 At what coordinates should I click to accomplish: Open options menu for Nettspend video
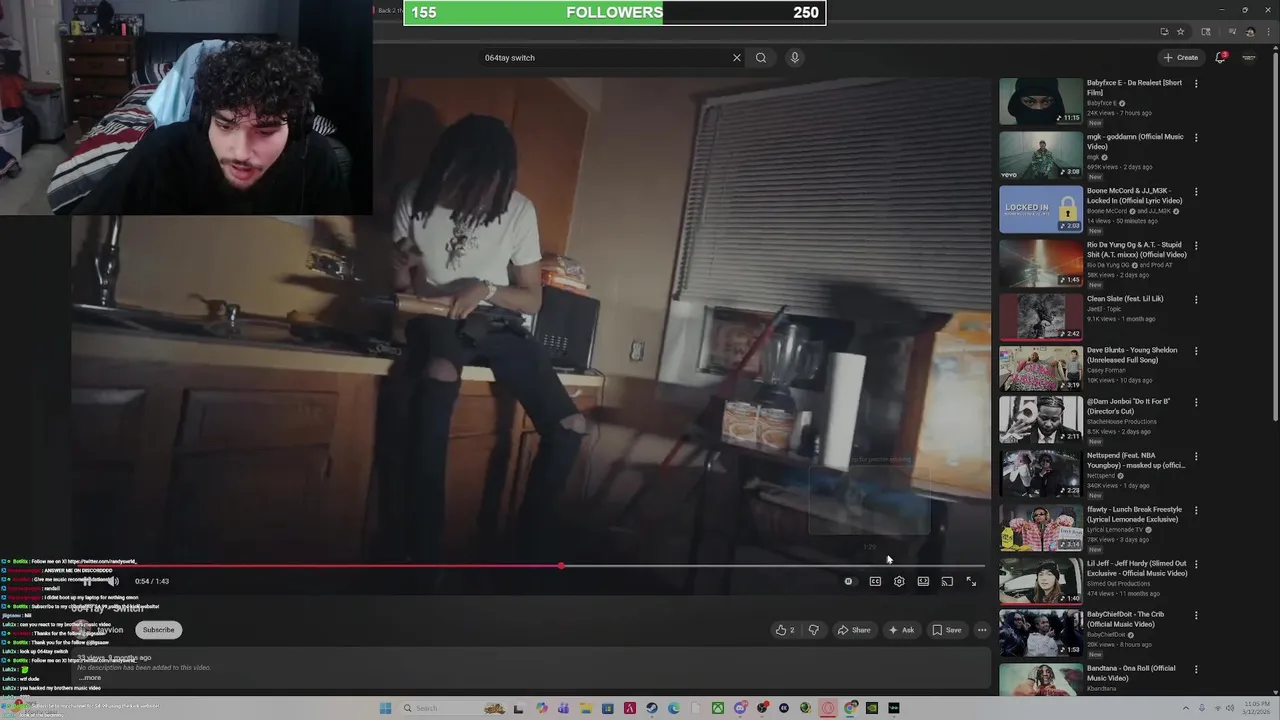point(1196,457)
